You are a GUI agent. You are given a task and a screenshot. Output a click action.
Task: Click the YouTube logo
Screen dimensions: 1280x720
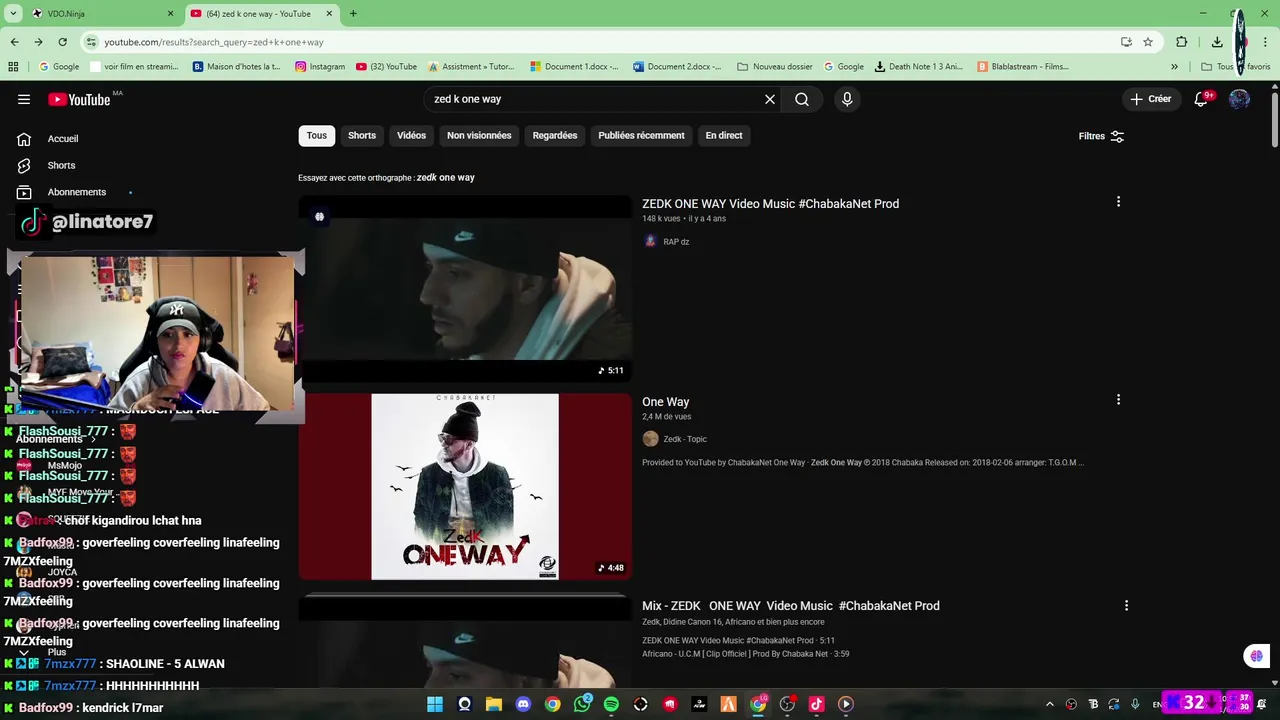click(79, 99)
